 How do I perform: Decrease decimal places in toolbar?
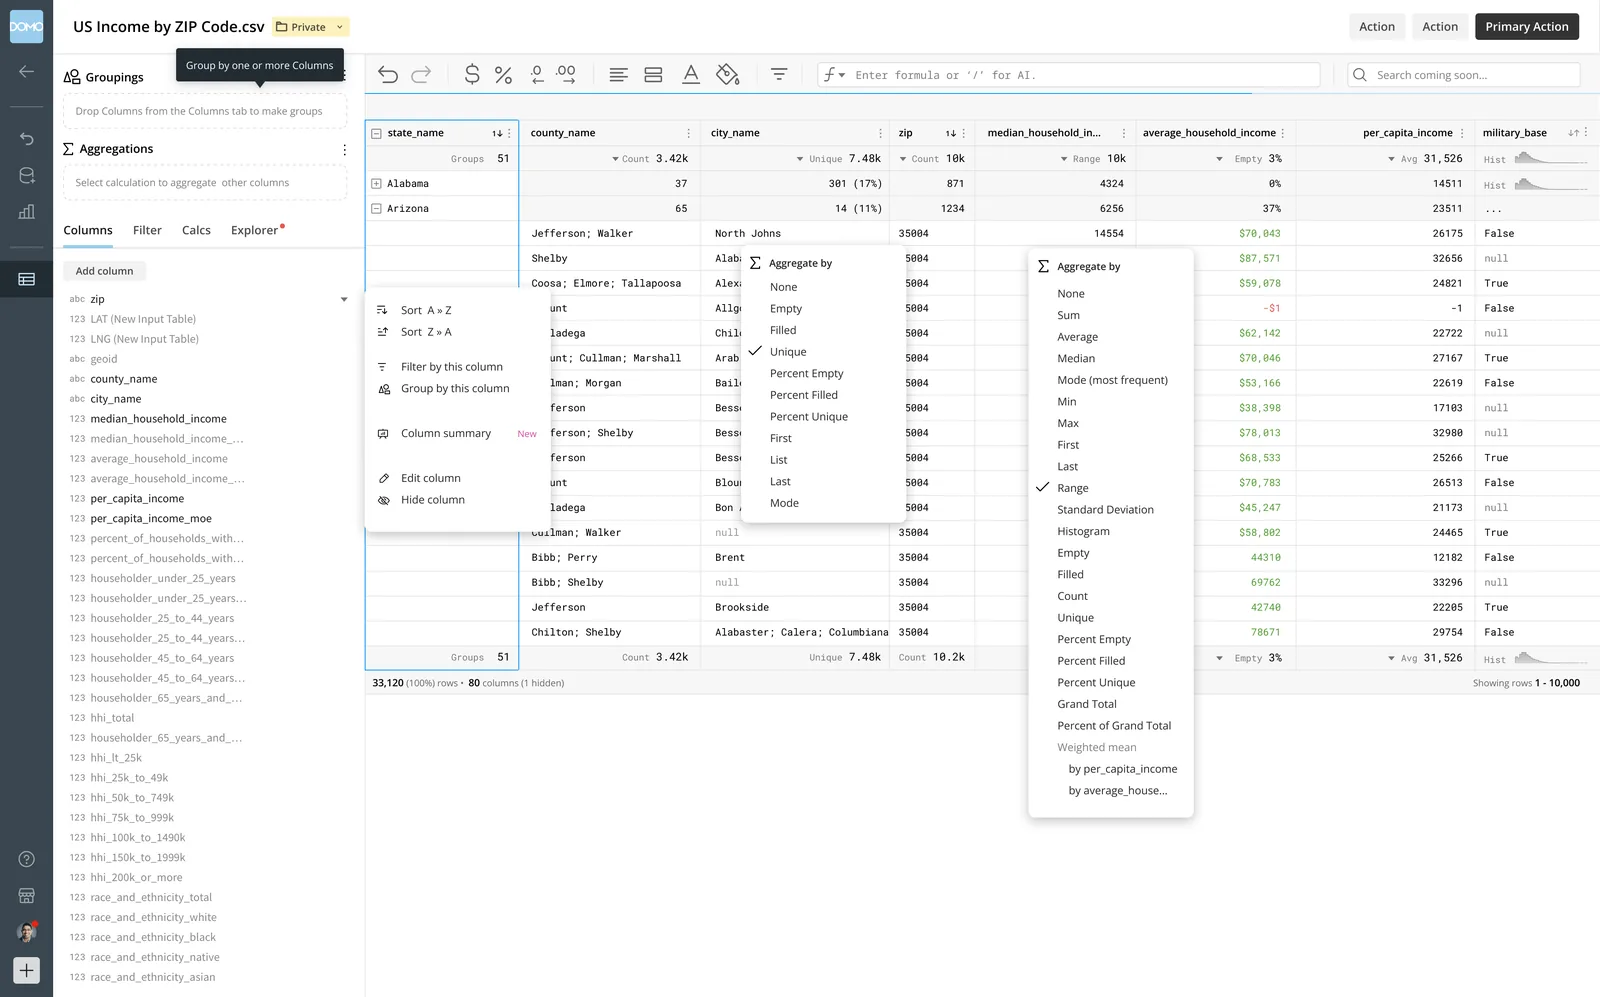tap(537, 75)
